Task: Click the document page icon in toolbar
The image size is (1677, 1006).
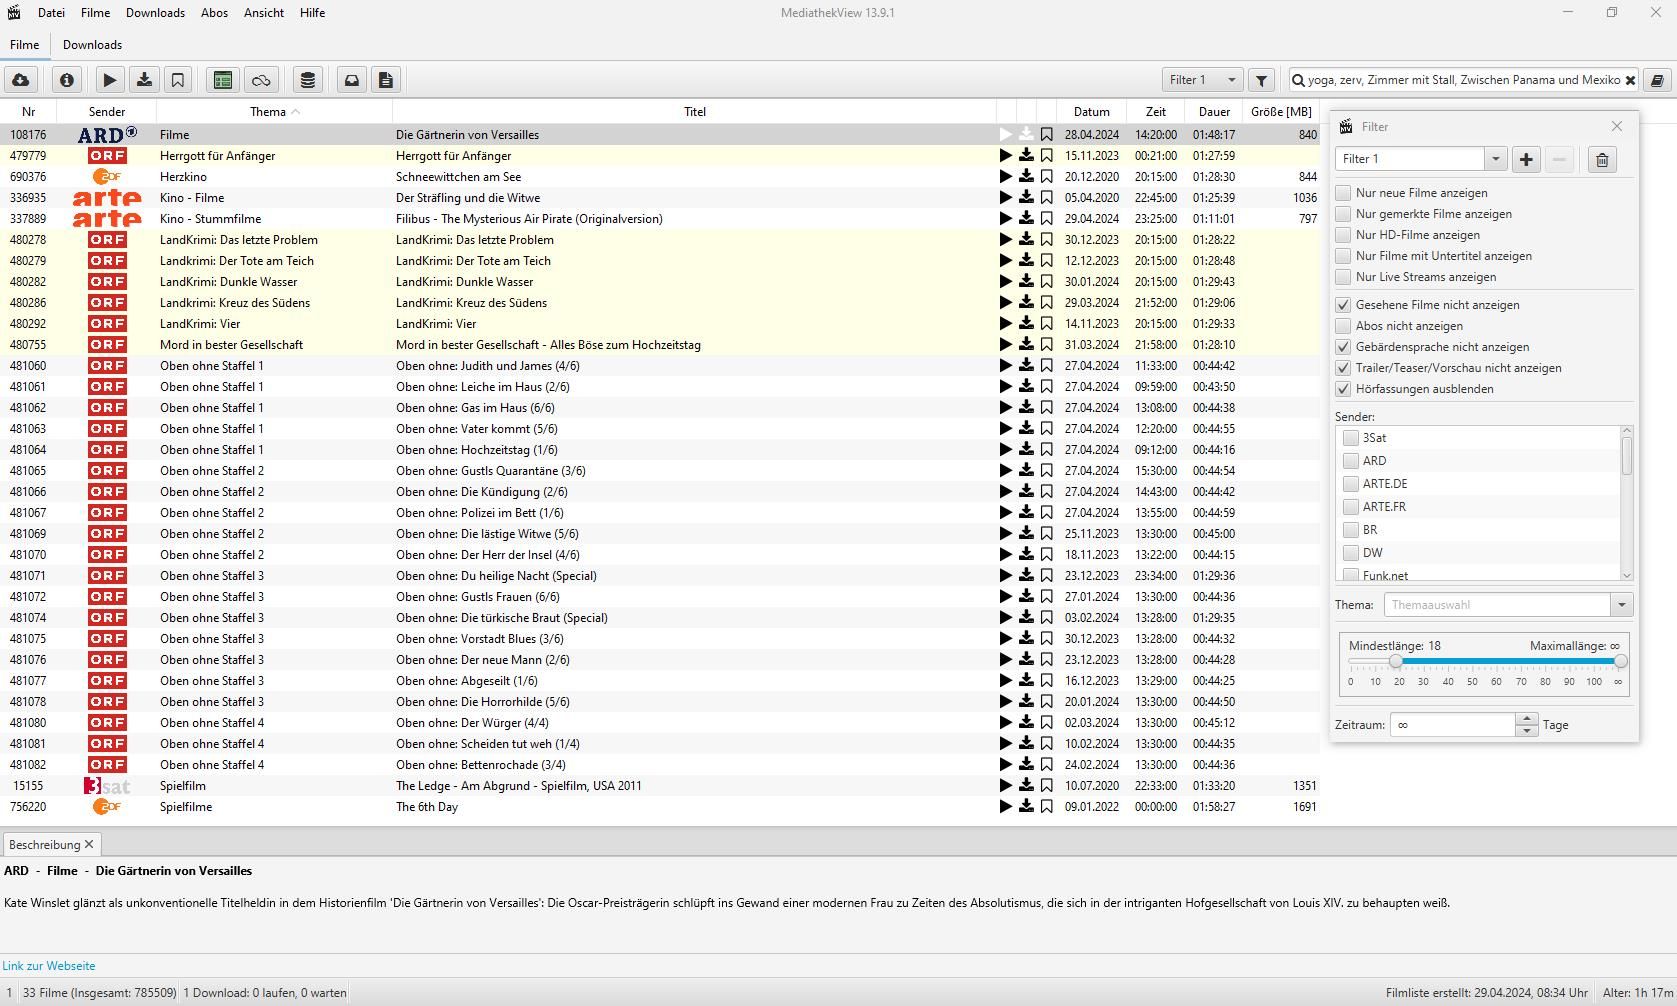Action: [386, 80]
